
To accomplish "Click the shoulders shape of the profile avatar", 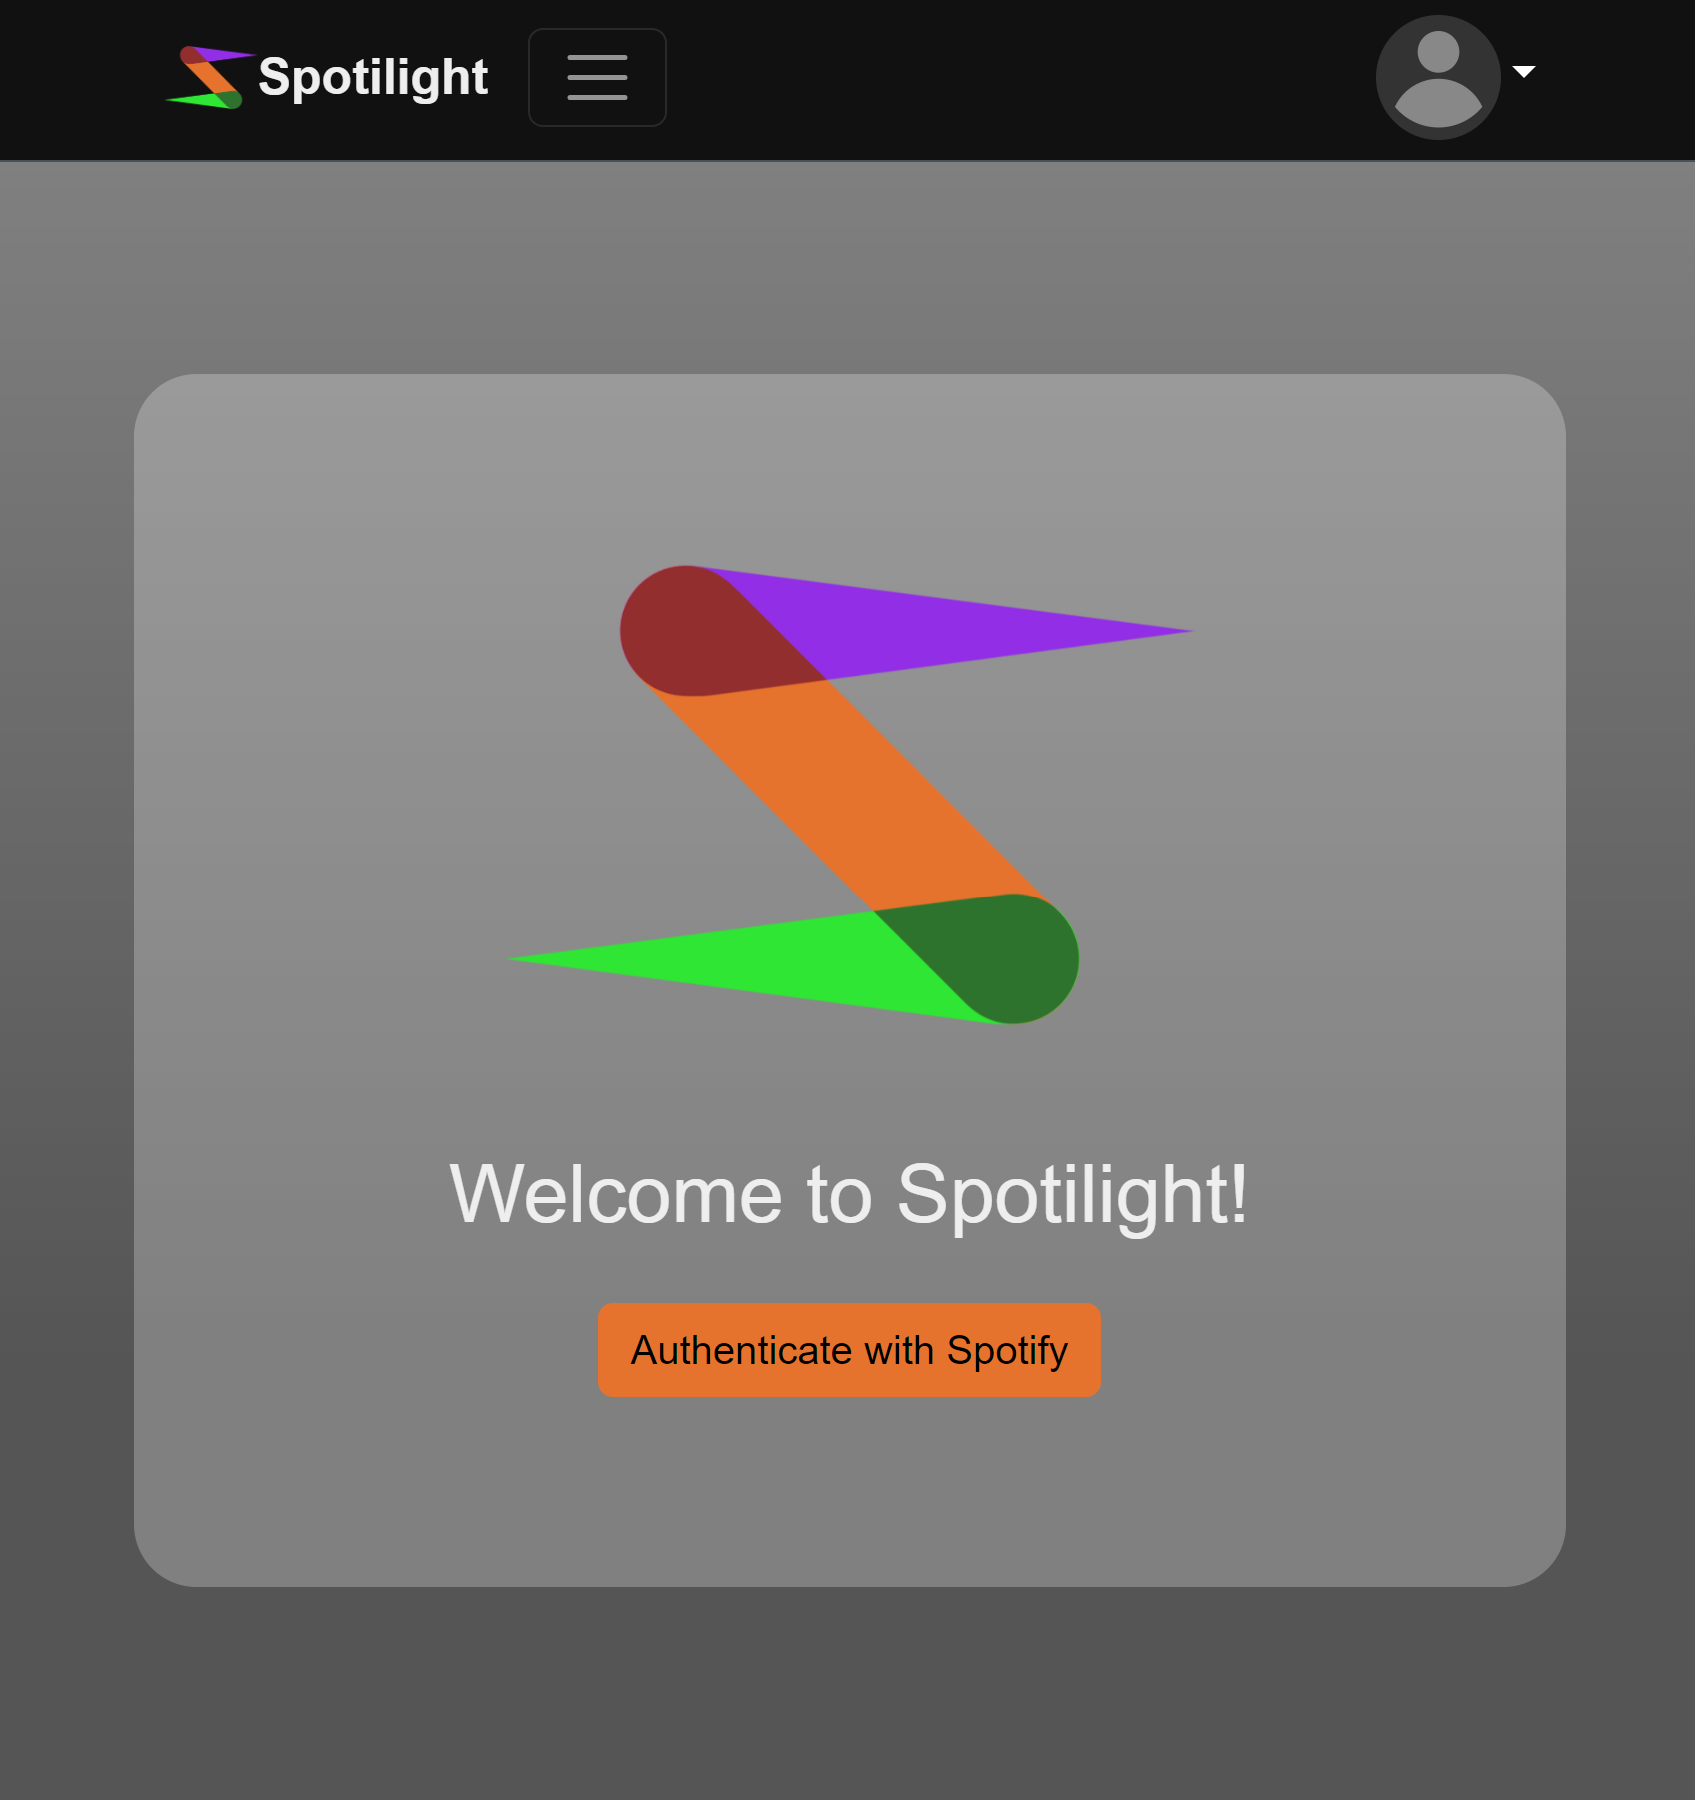I will click(1438, 103).
